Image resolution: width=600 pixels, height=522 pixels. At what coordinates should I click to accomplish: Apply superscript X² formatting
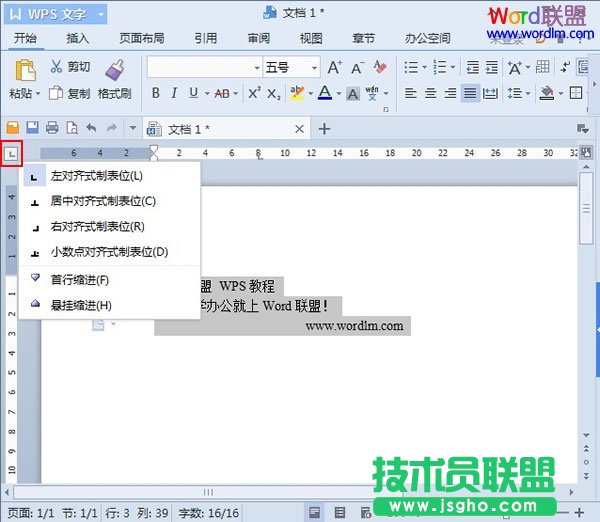pos(254,93)
